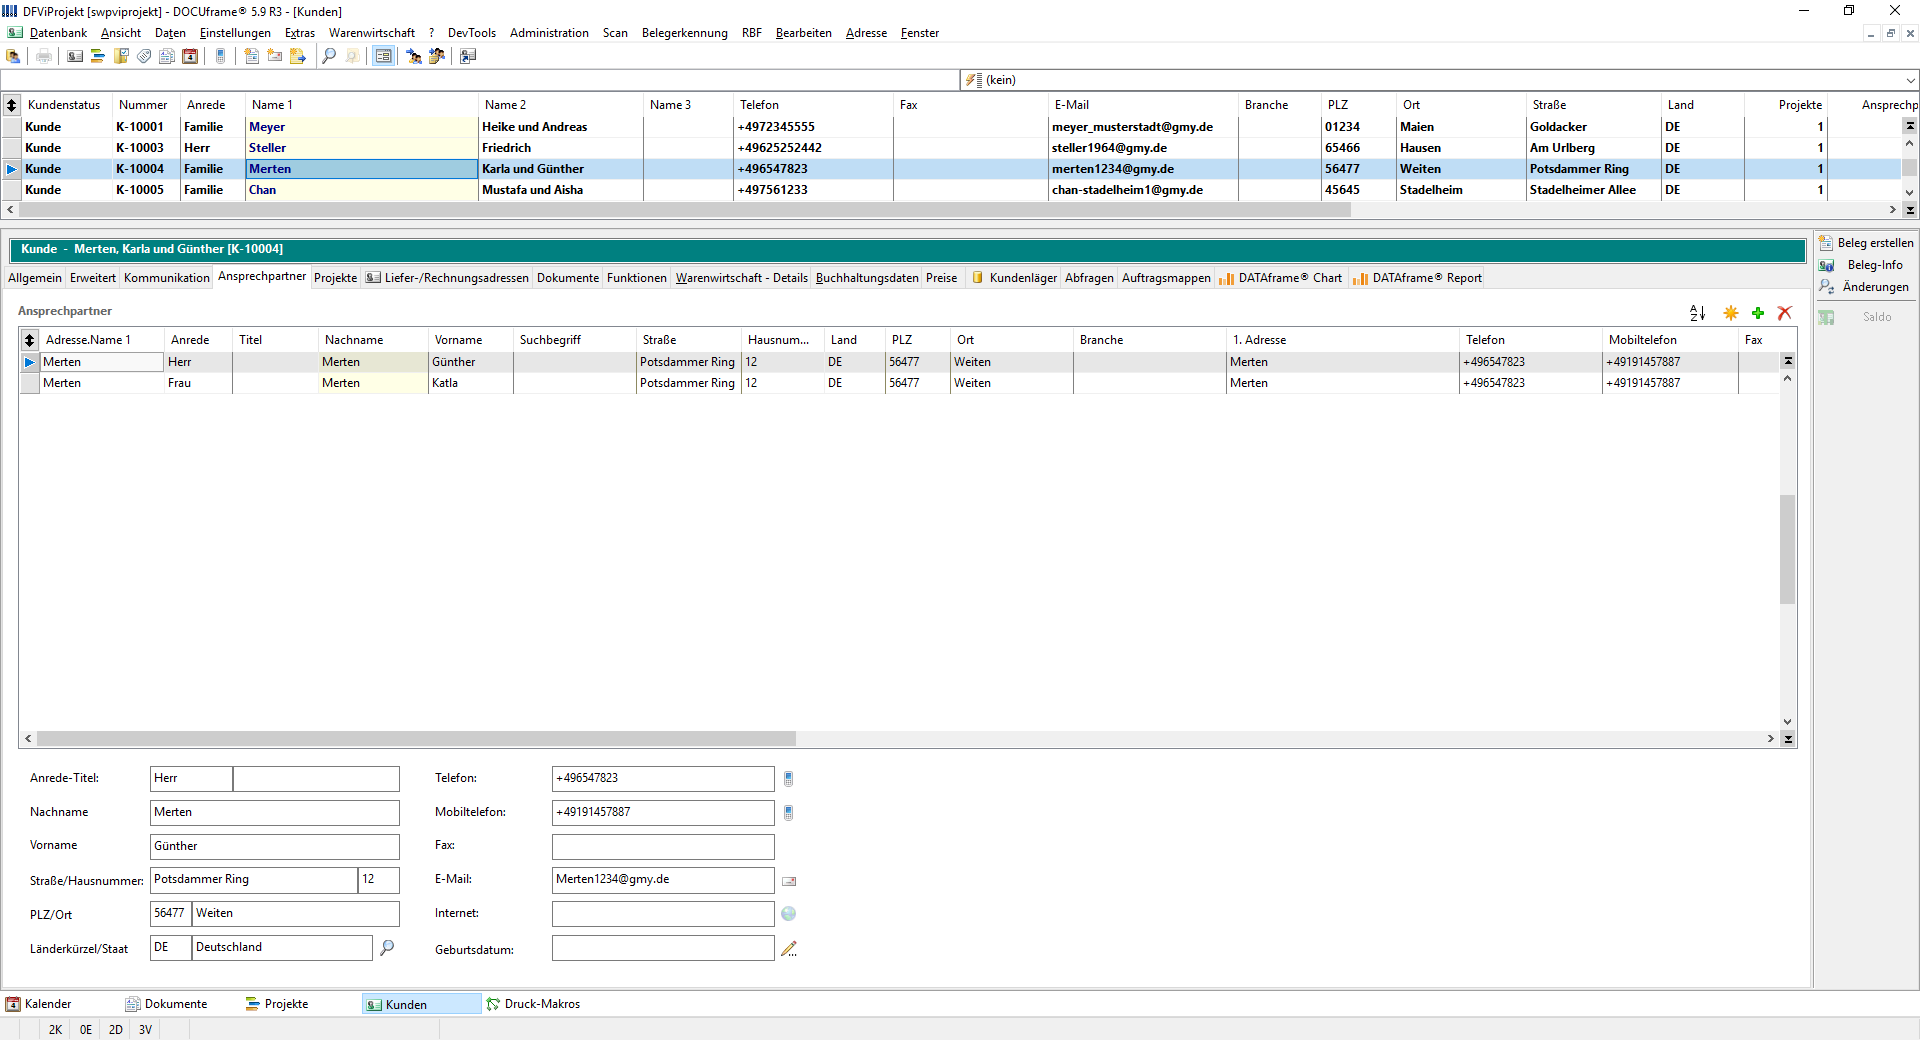Open the (kein) filter dropdown

[x=1910, y=80]
